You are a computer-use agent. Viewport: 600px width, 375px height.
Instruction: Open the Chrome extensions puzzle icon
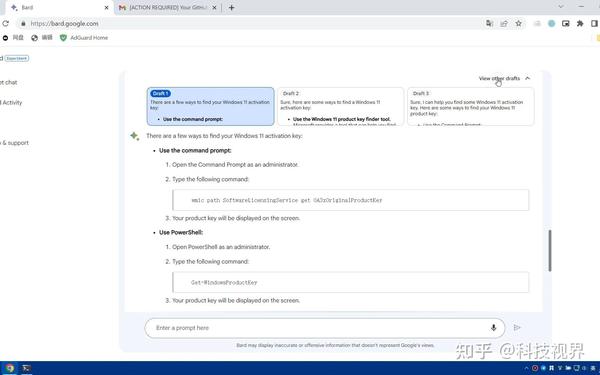click(x=580, y=23)
